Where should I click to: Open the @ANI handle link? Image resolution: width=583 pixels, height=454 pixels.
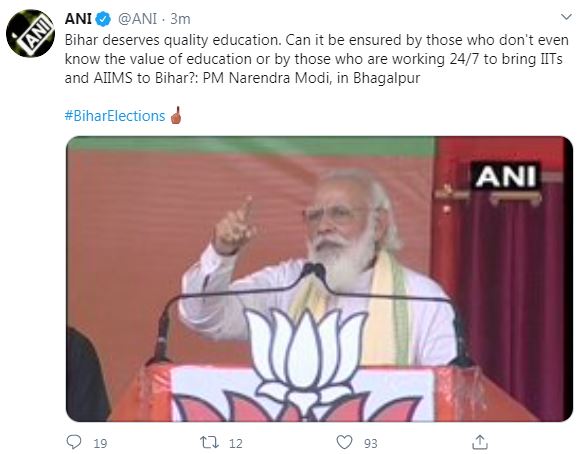[x=138, y=19]
